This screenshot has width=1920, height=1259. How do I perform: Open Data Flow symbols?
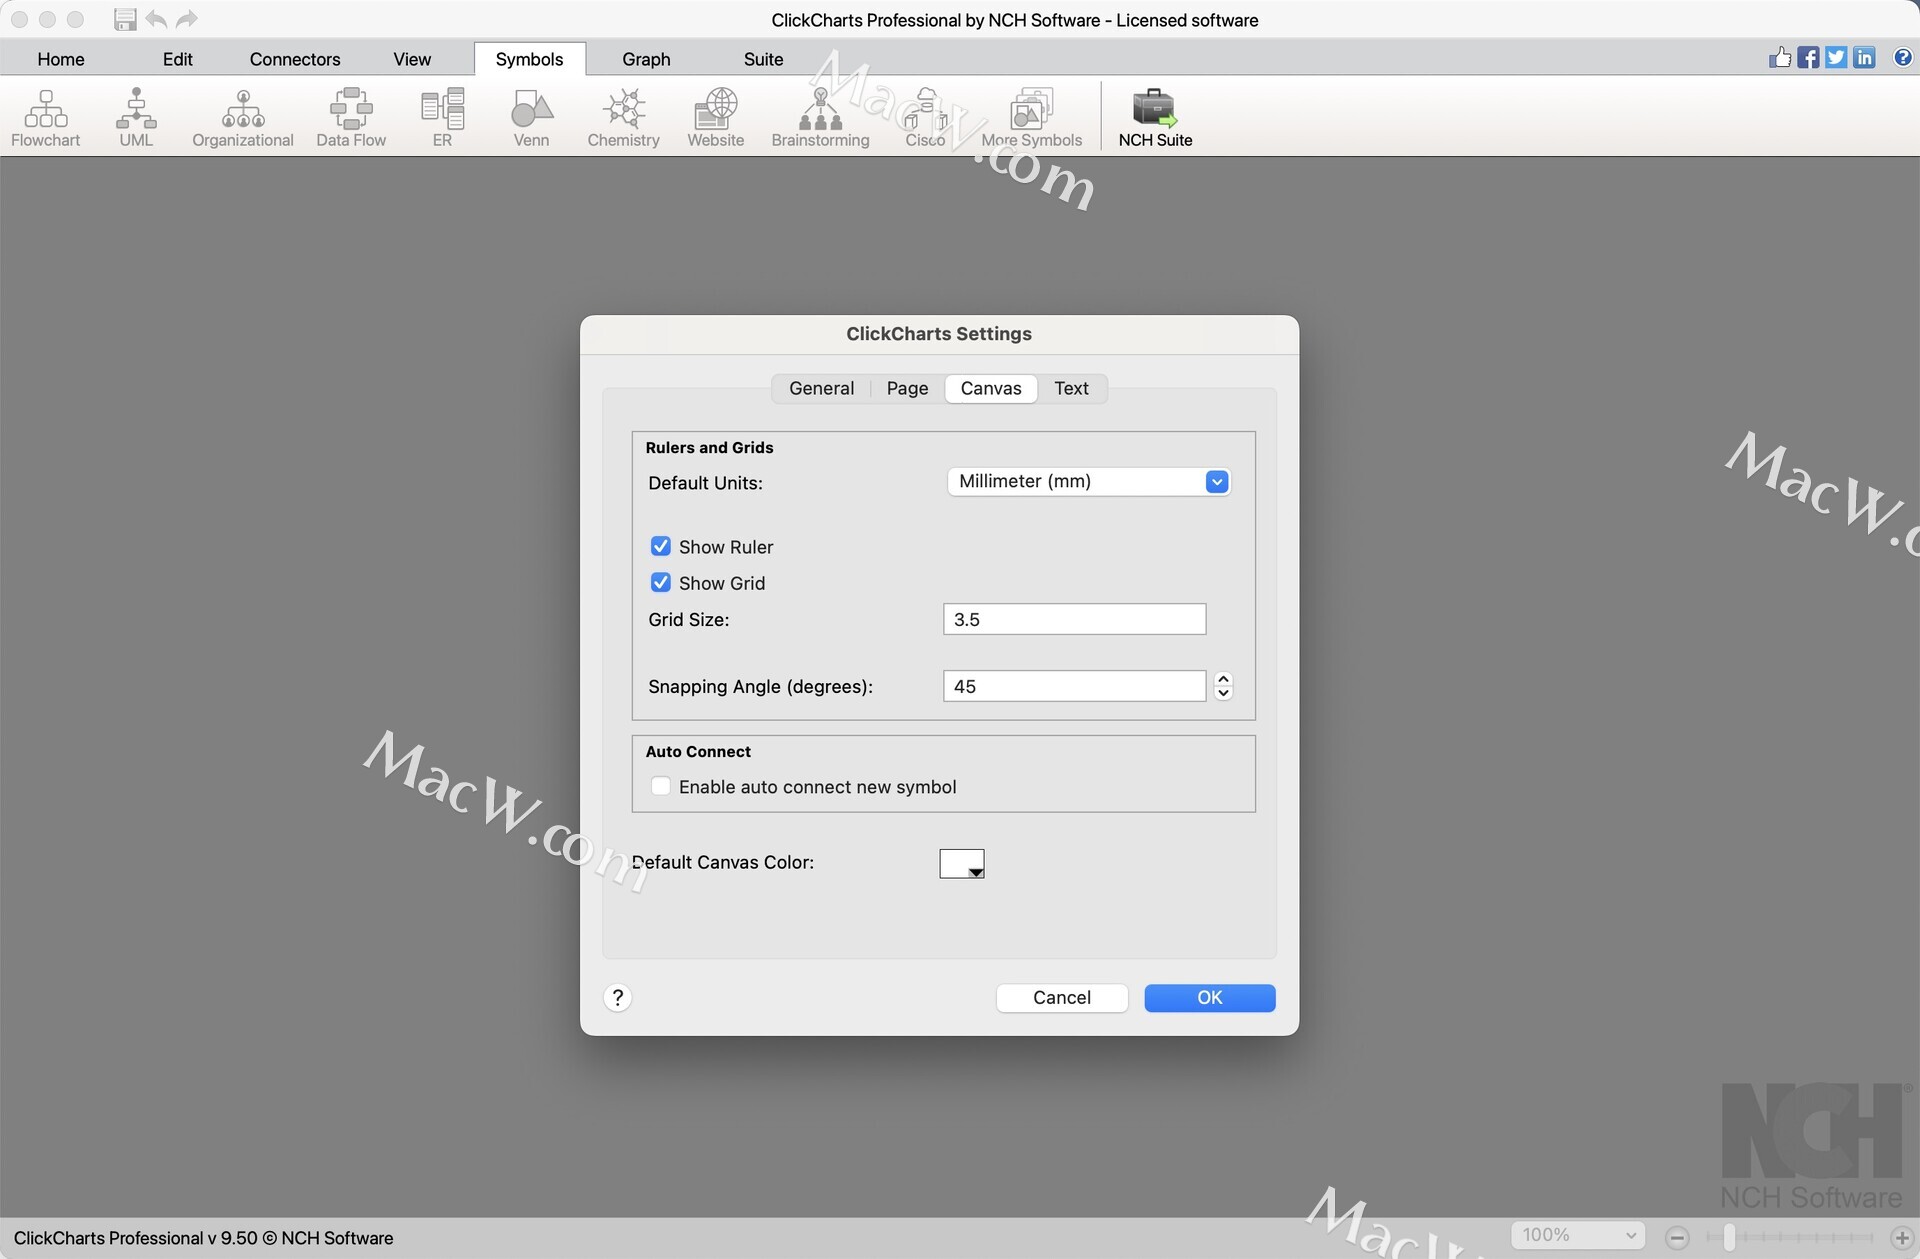click(x=351, y=117)
